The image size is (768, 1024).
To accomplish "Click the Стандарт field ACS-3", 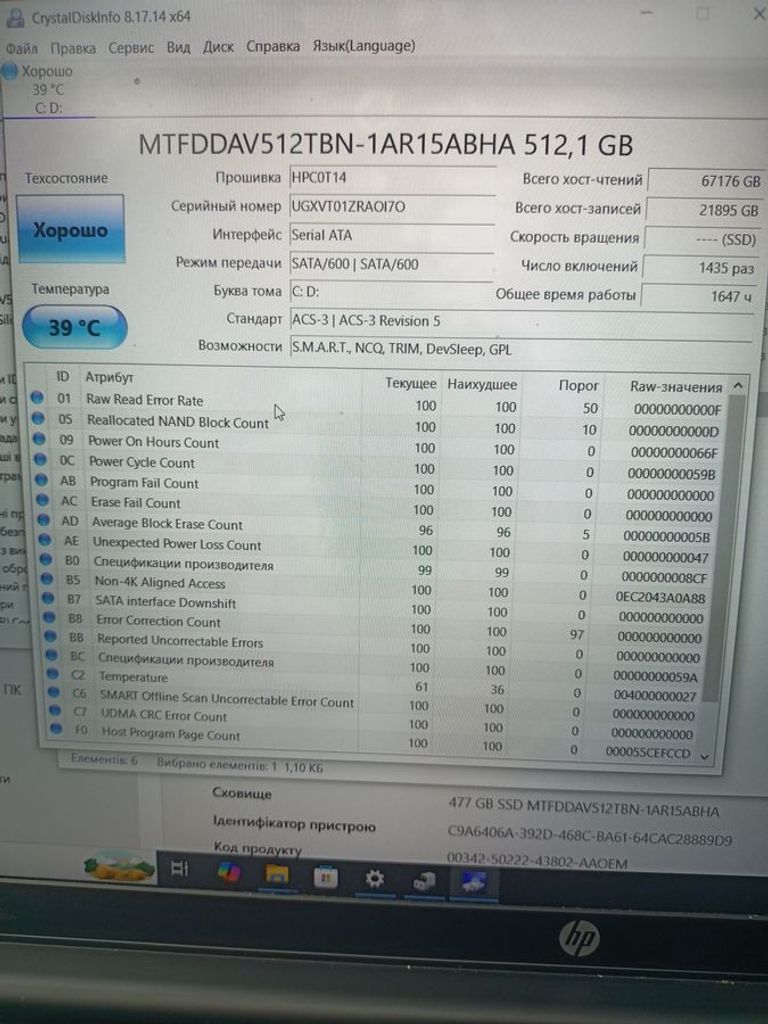I will point(521,321).
